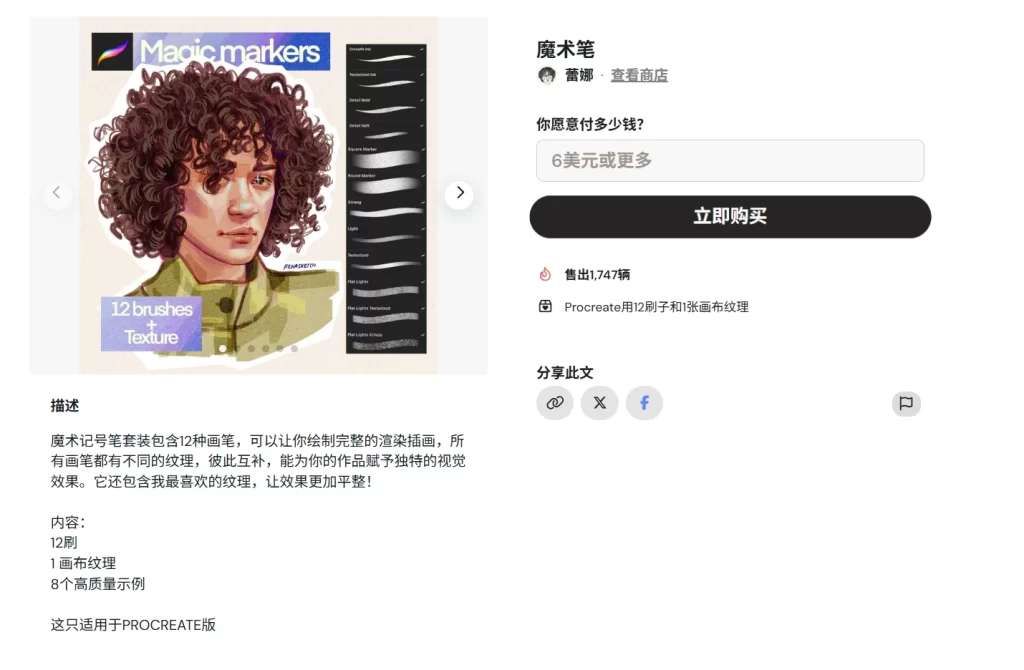Copy the product link via the chain icon

[555, 403]
